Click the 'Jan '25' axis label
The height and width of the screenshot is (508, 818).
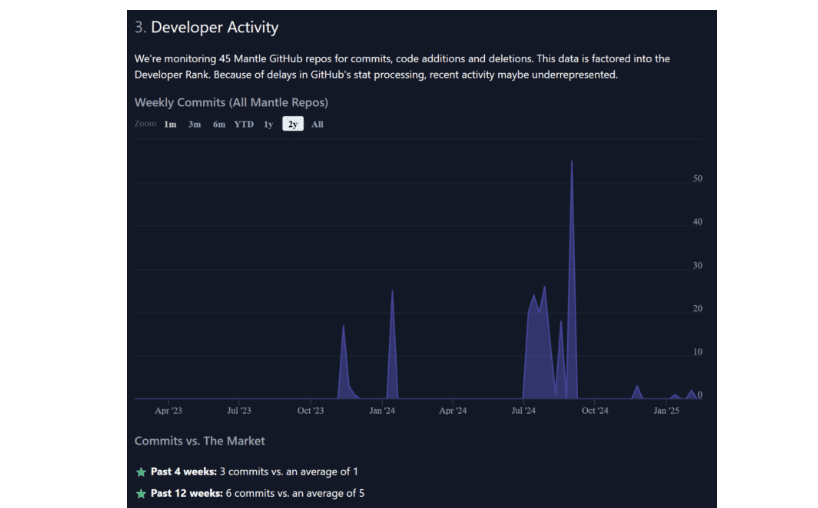pos(666,410)
